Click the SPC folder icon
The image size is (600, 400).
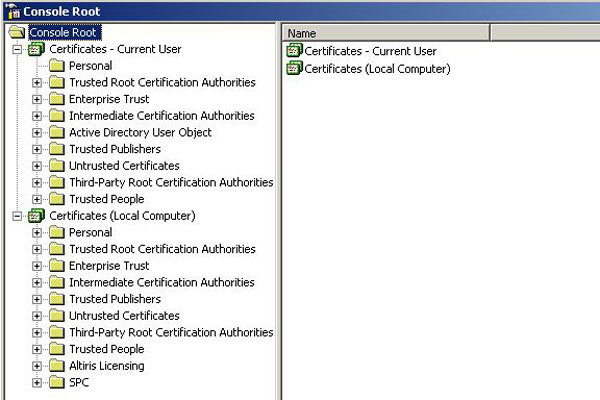point(57,382)
